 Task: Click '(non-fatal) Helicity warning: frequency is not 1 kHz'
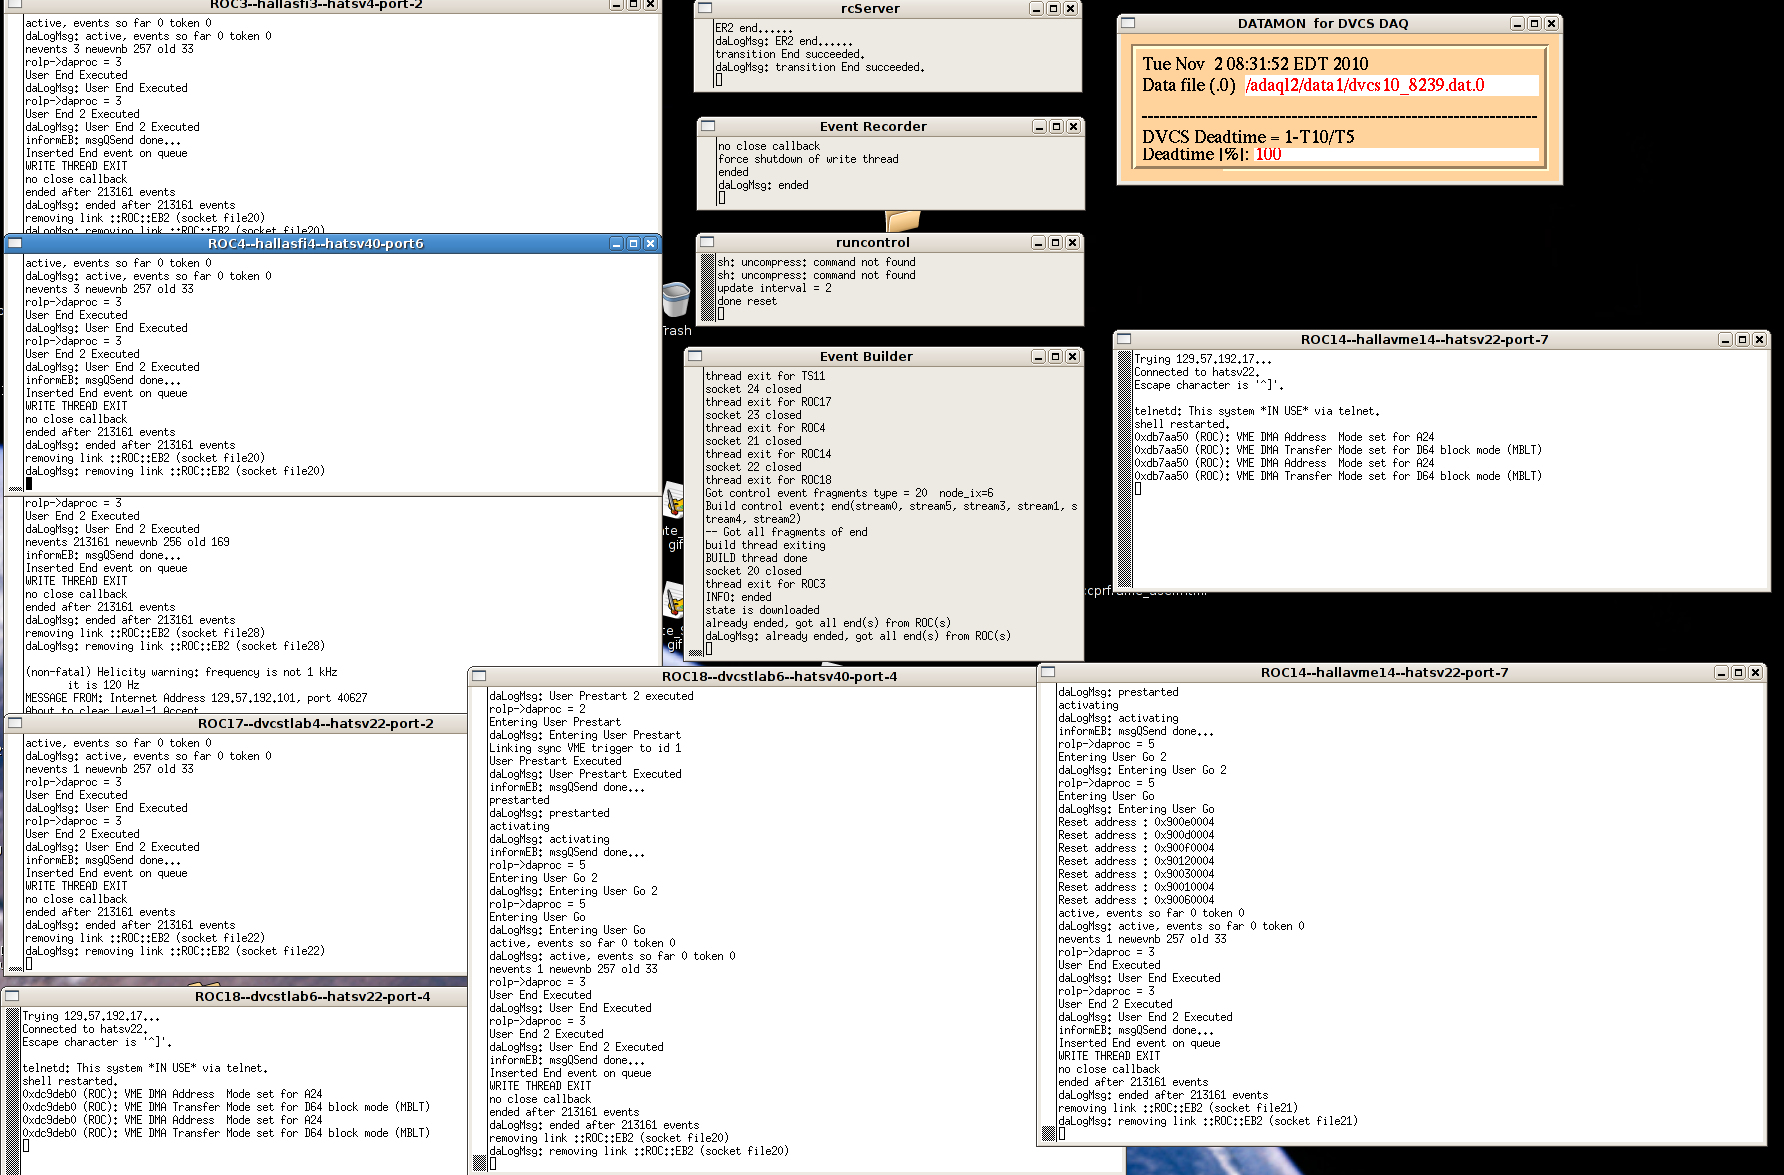(181, 672)
